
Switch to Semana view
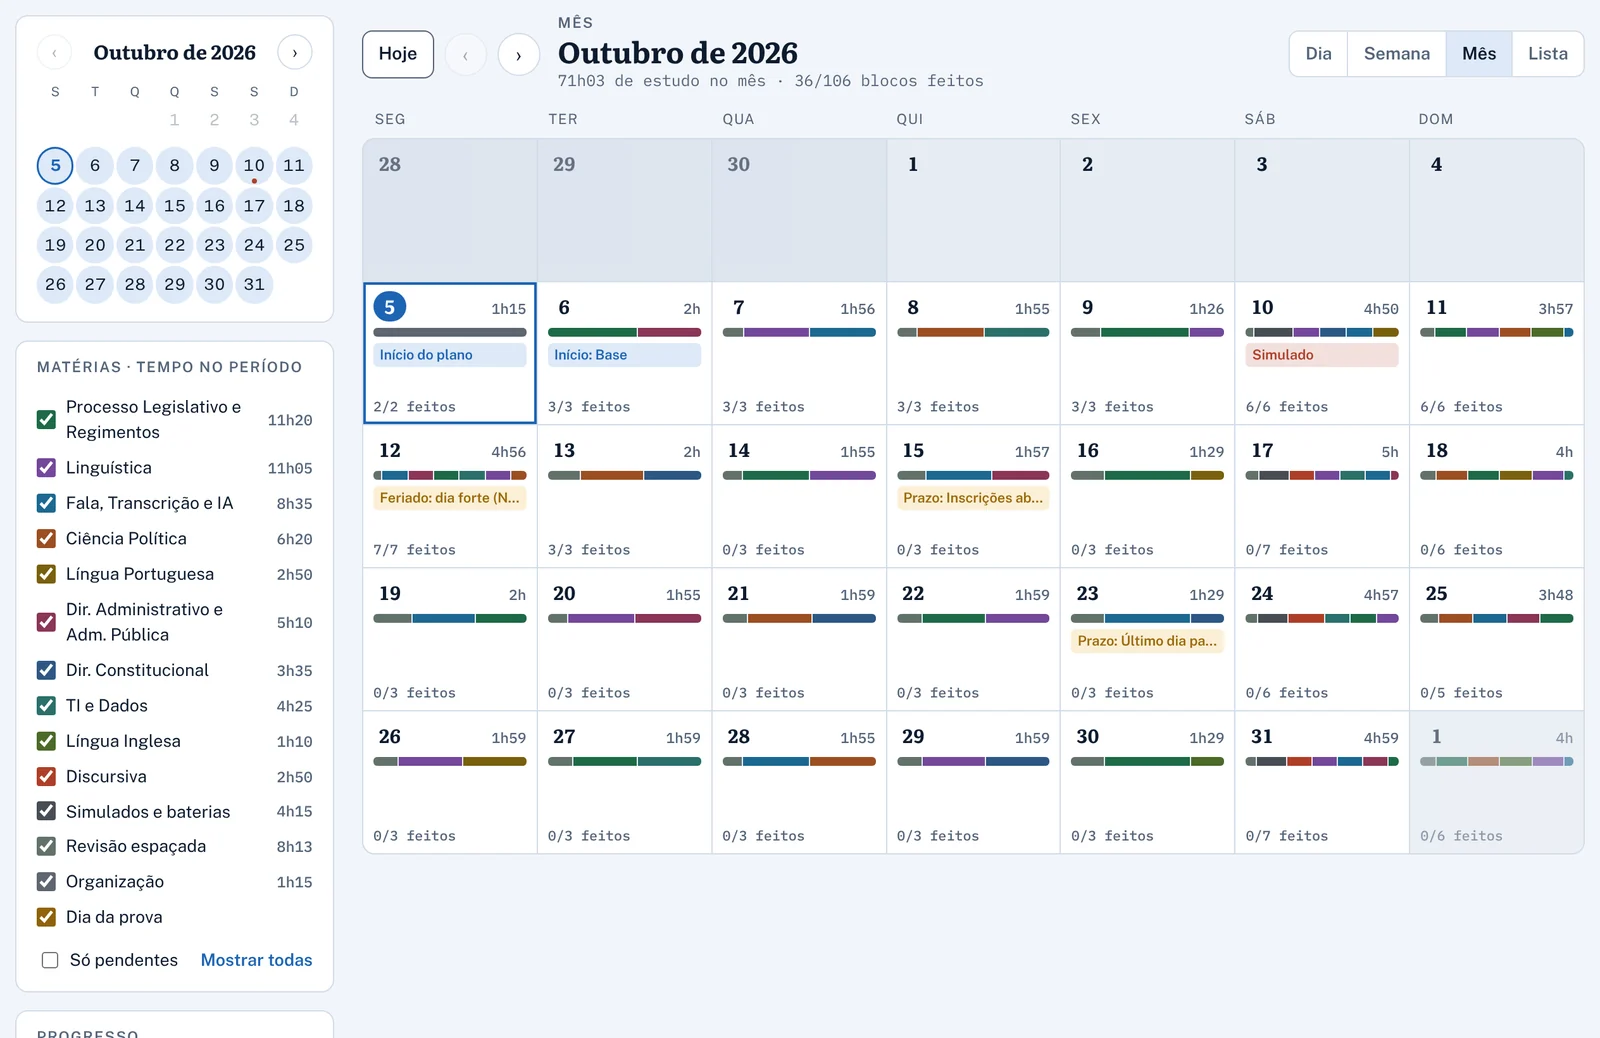pyautogui.click(x=1396, y=54)
